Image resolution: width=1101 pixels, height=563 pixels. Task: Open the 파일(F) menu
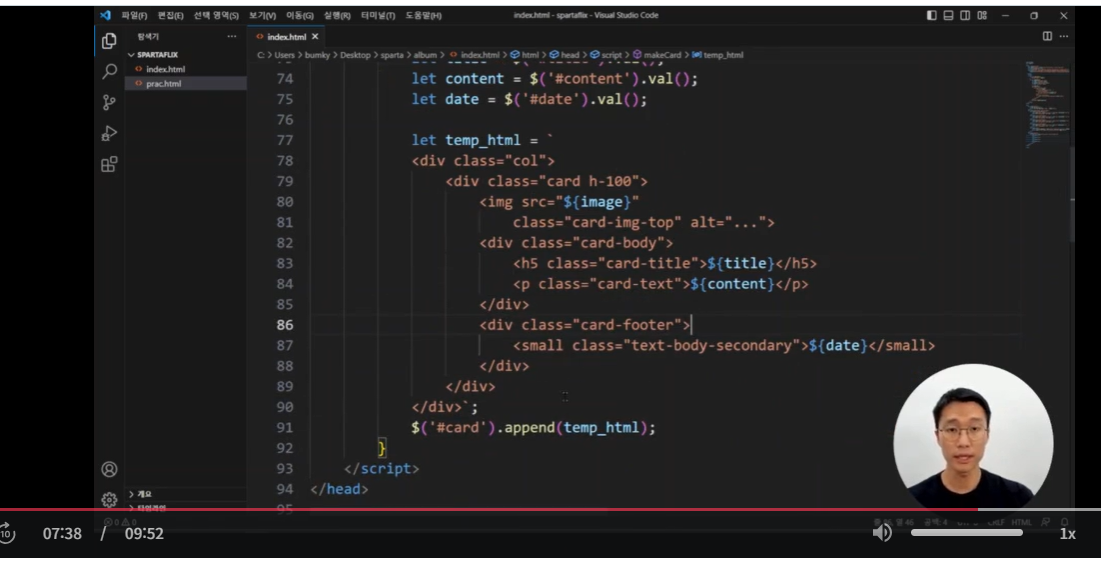[134, 15]
